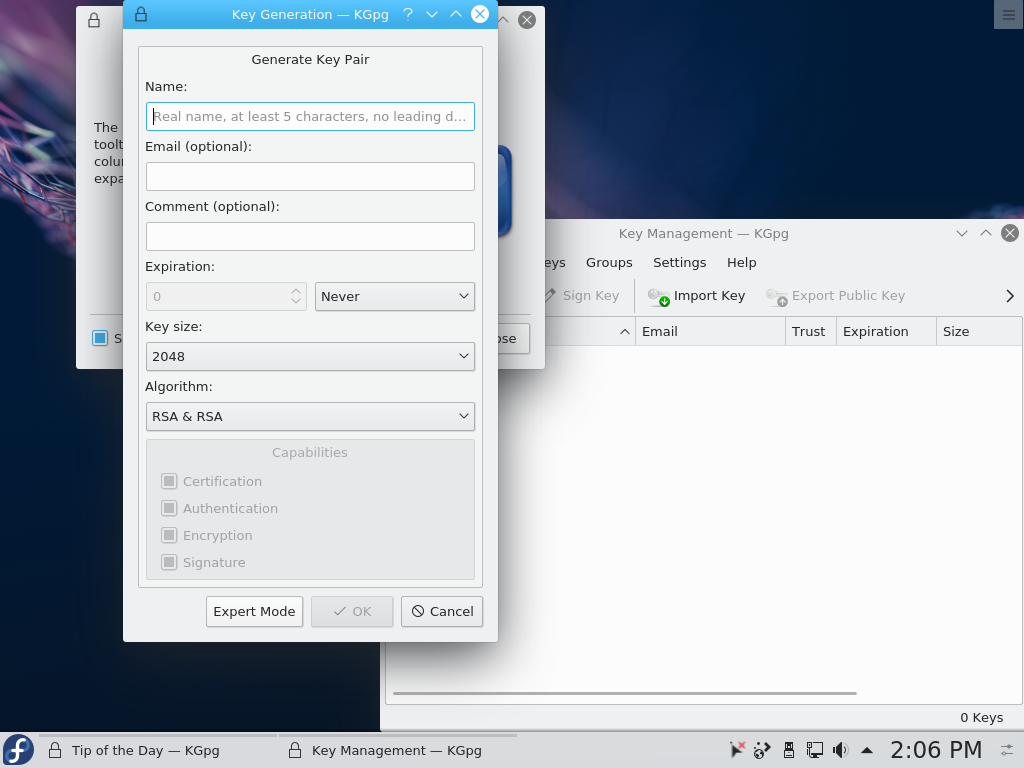Viewport: 1024px width, 768px height.
Task: Click the Export Public Key toolbar icon
Action: point(776,296)
